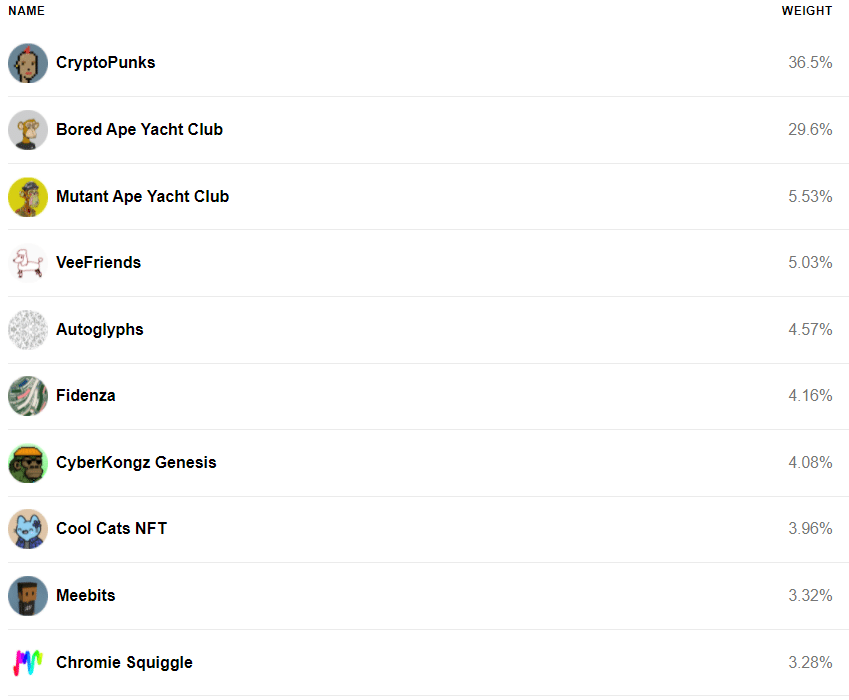Sort by the NAME column header
The width and height of the screenshot is (849, 700).
(x=27, y=11)
